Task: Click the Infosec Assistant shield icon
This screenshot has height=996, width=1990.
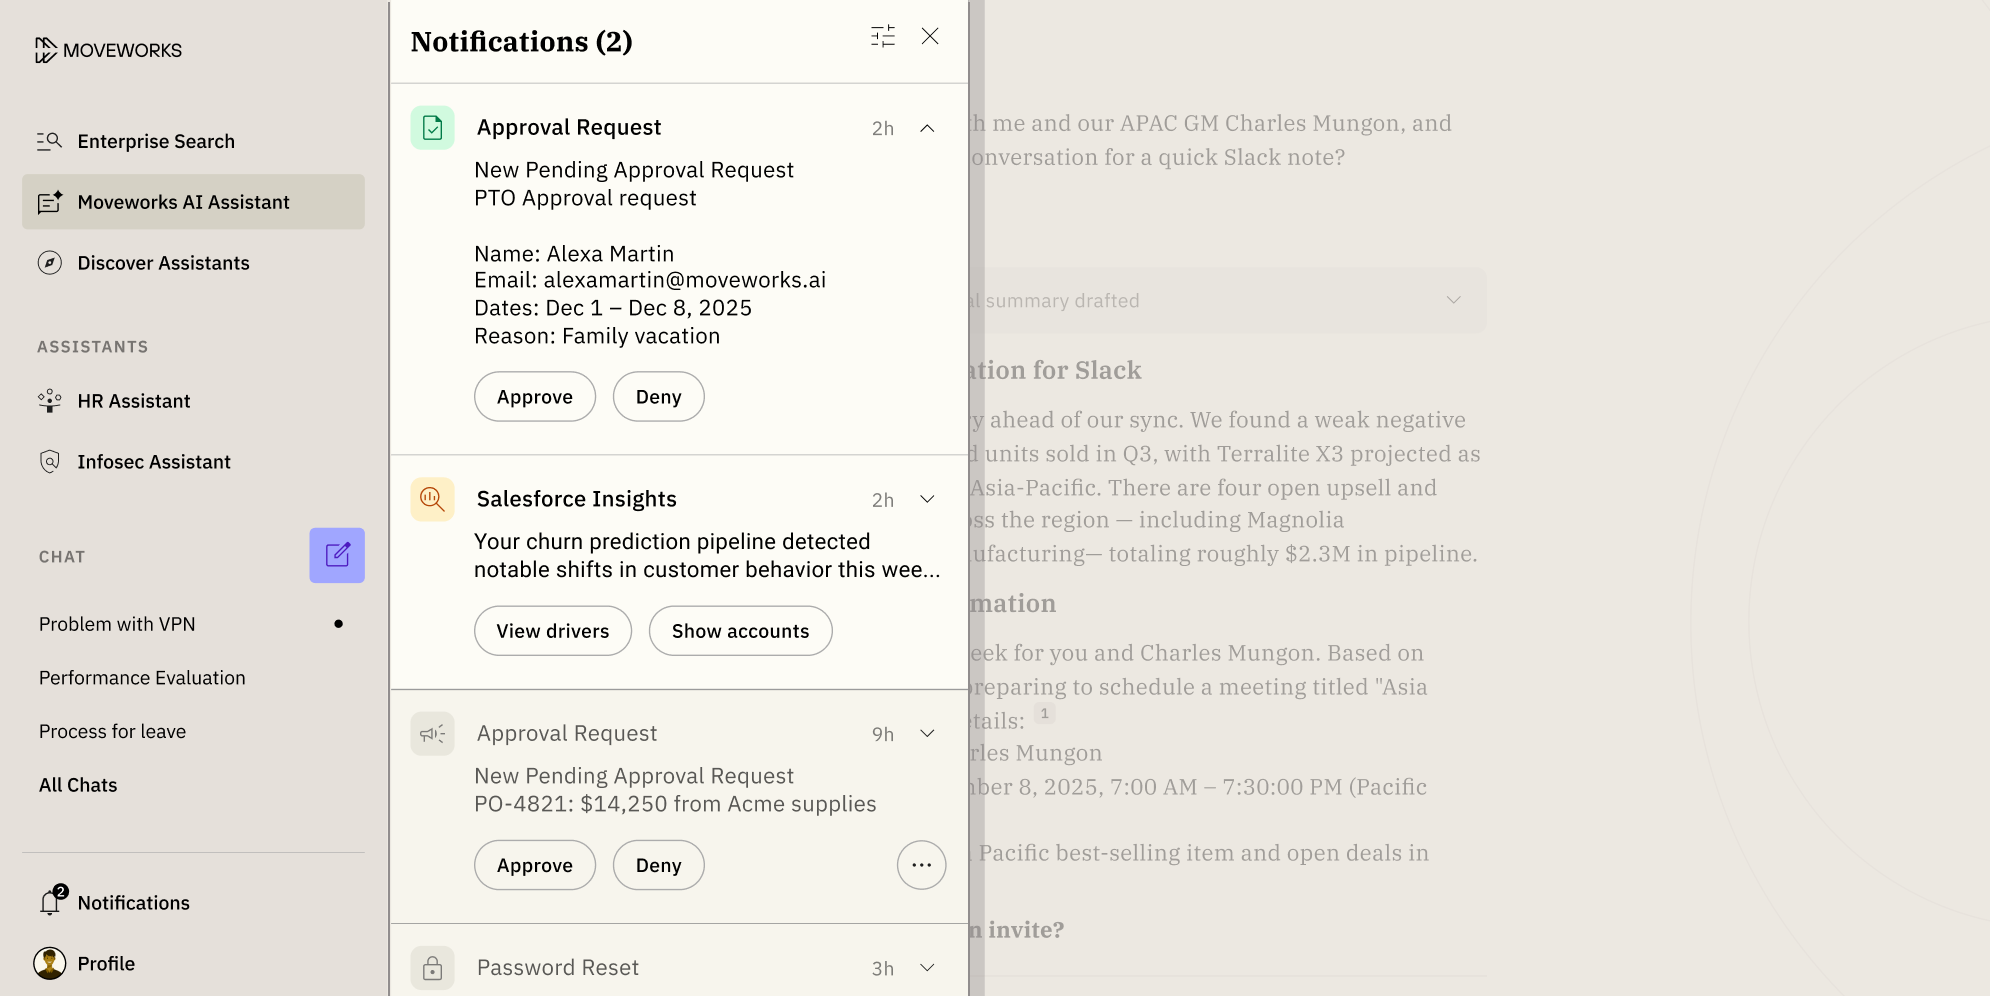Action: [50, 462]
